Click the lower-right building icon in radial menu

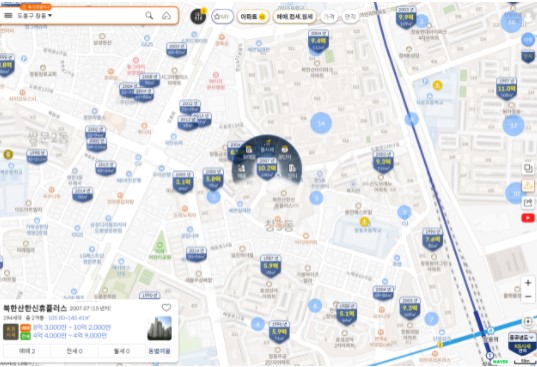click(292, 172)
